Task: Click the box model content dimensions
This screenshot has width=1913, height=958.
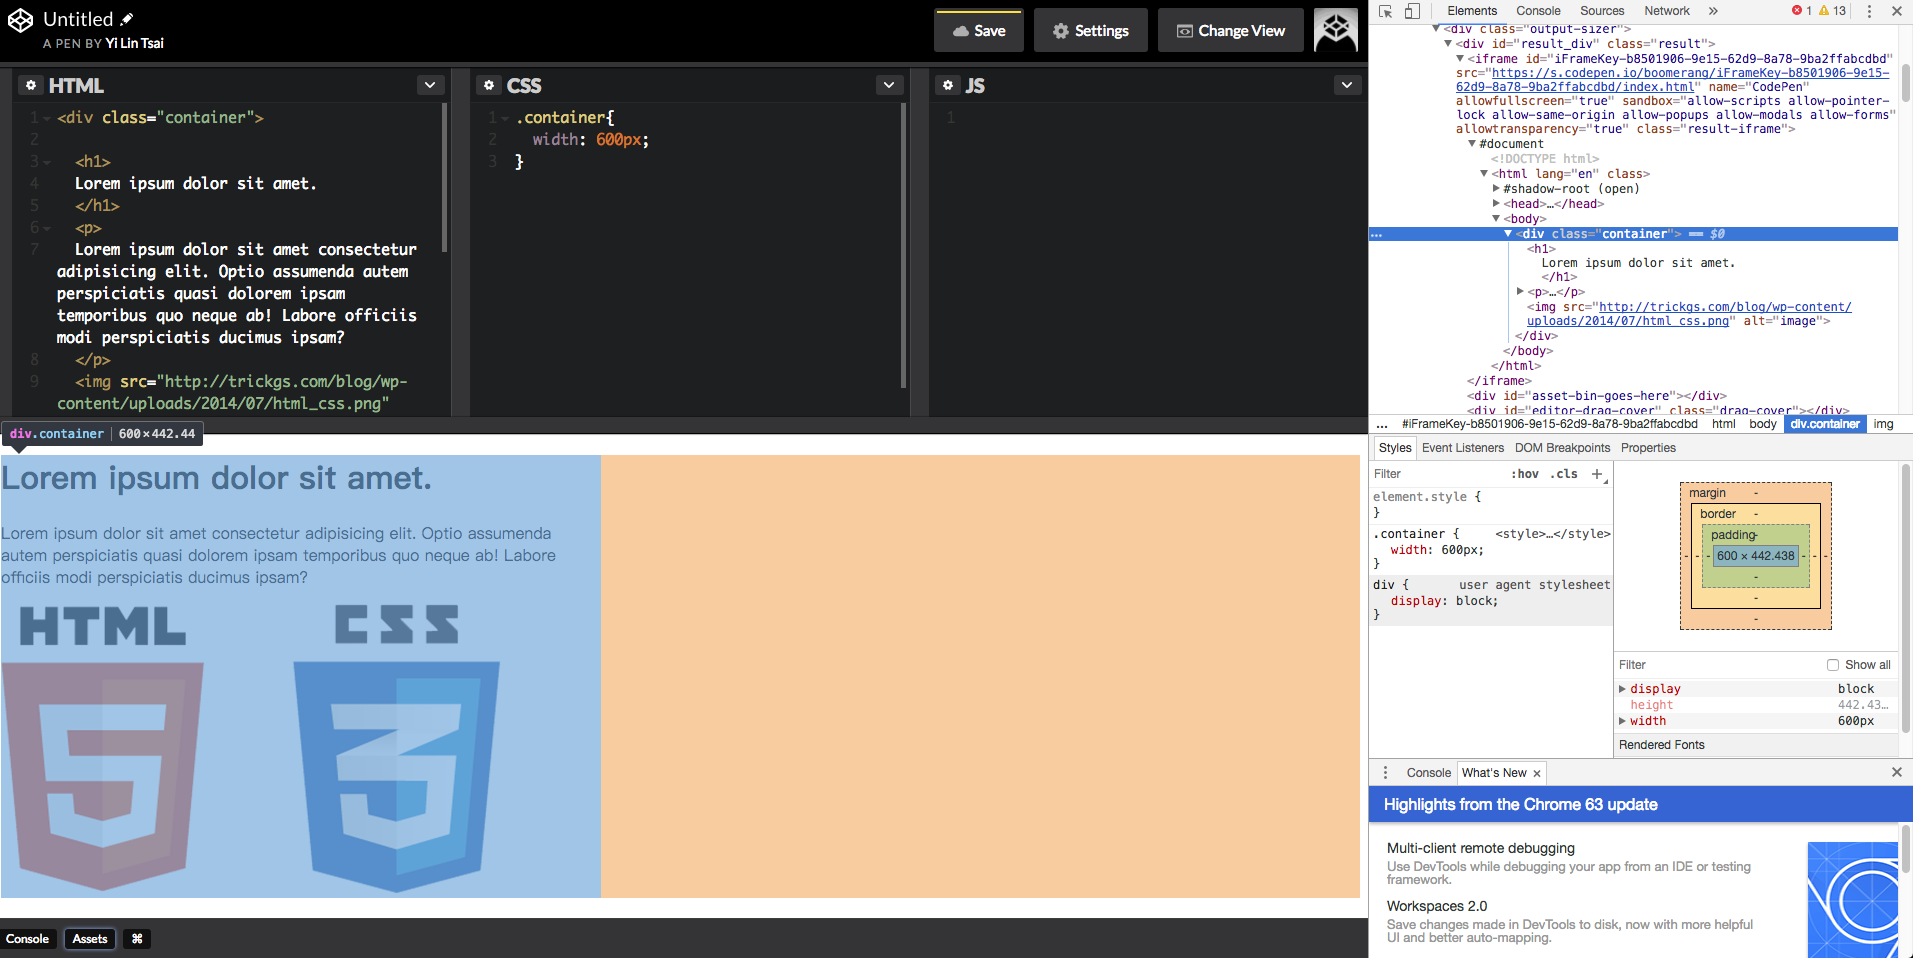Action: pyautogui.click(x=1756, y=556)
